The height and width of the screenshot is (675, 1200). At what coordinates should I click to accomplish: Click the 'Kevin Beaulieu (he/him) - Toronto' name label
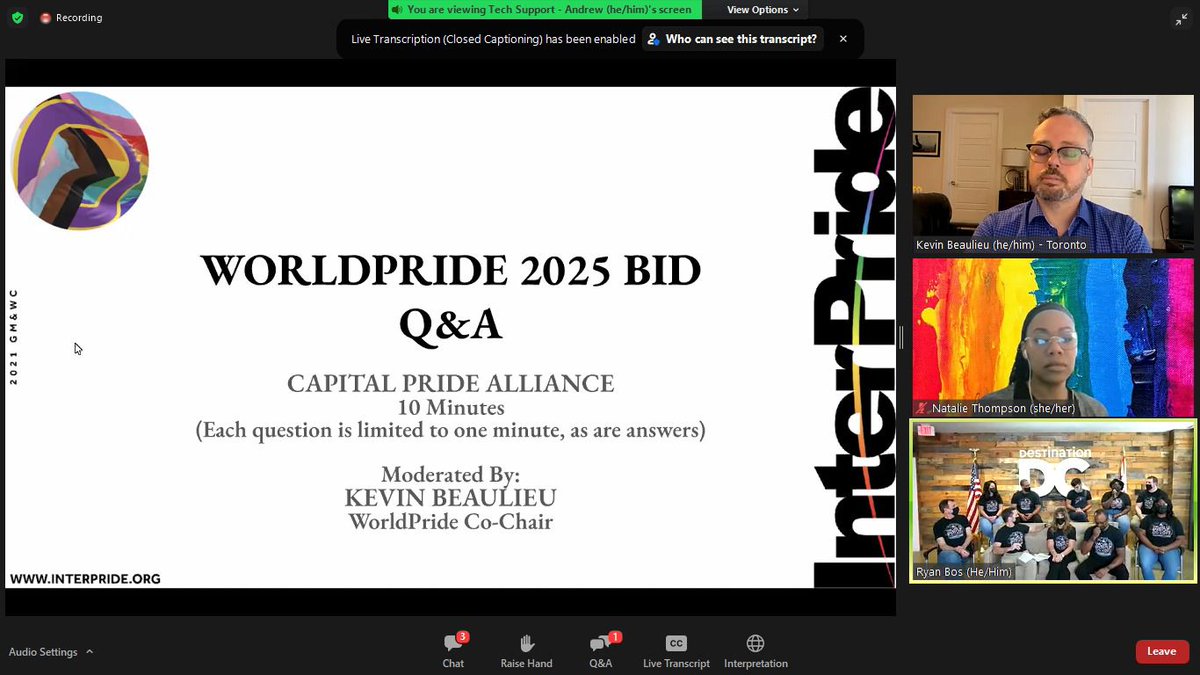click(x=1001, y=245)
